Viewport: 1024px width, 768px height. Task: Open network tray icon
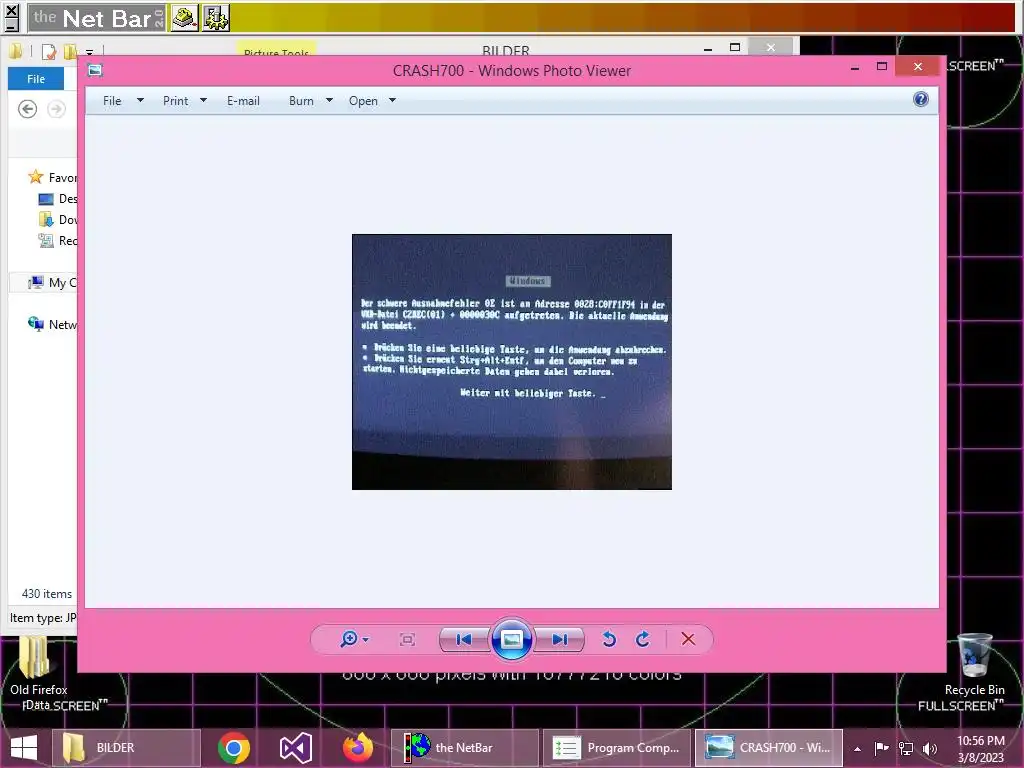click(906, 748)
